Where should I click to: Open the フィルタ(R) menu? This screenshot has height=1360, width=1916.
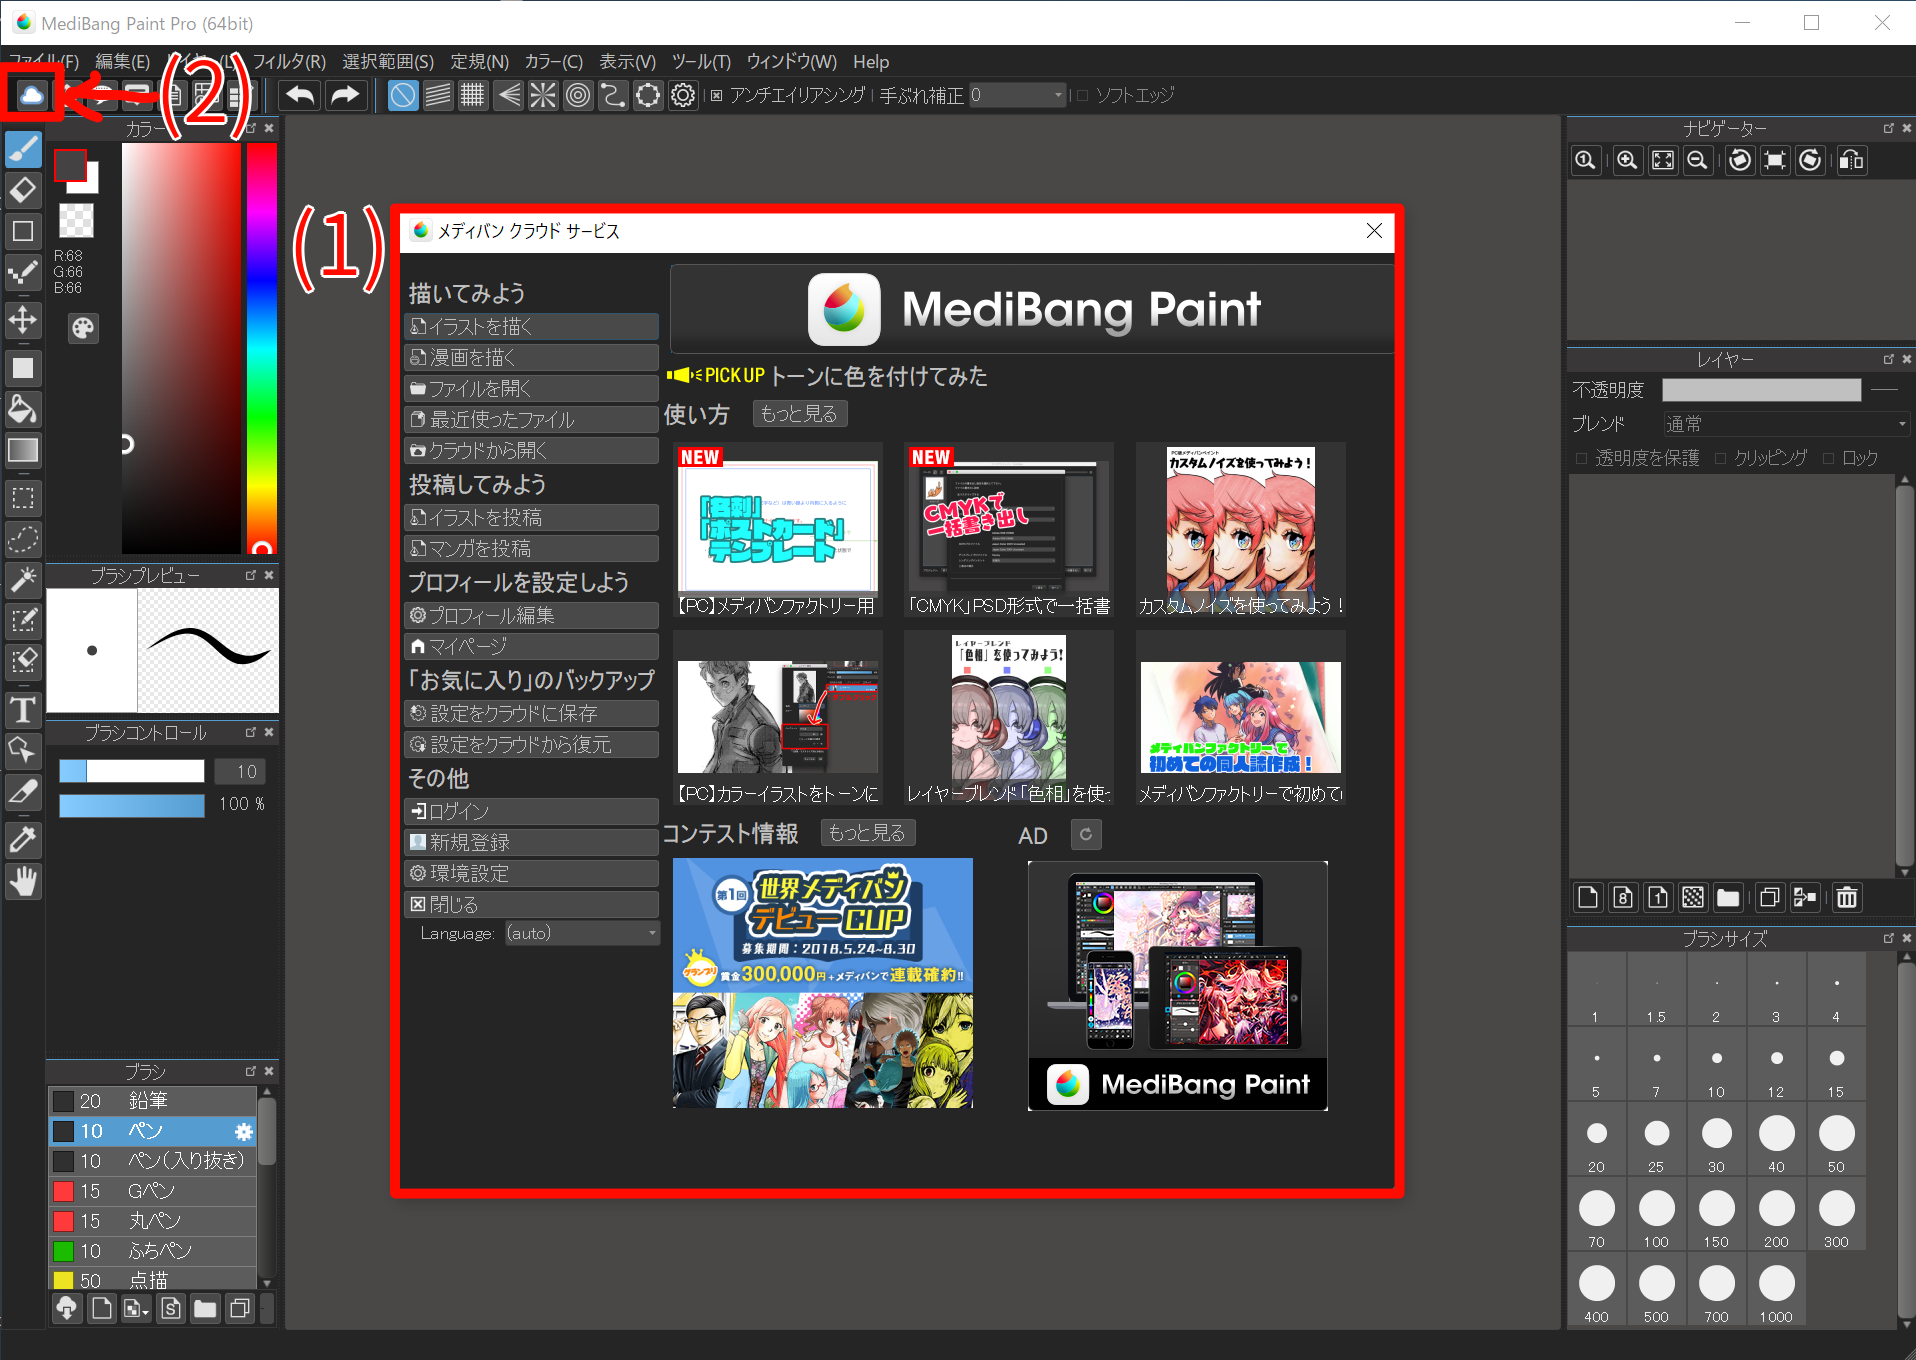click(x=289, y=62)
